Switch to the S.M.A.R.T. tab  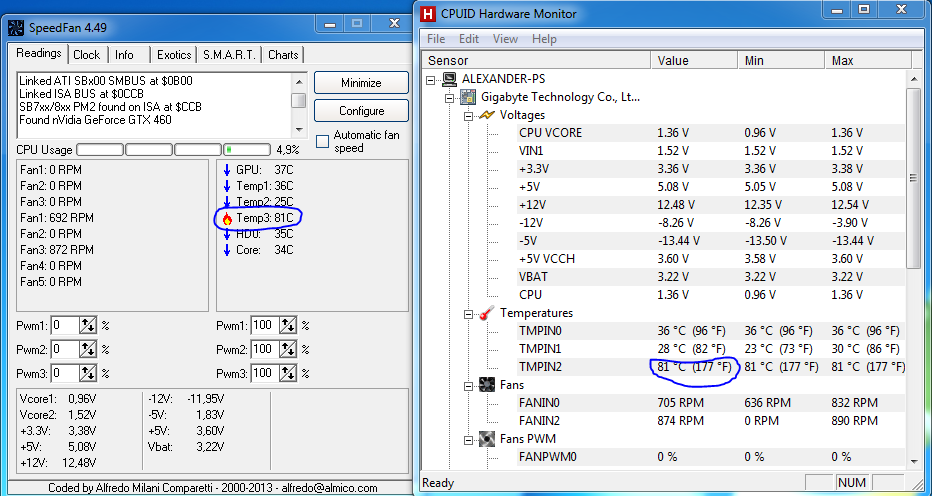pos(229,55)
